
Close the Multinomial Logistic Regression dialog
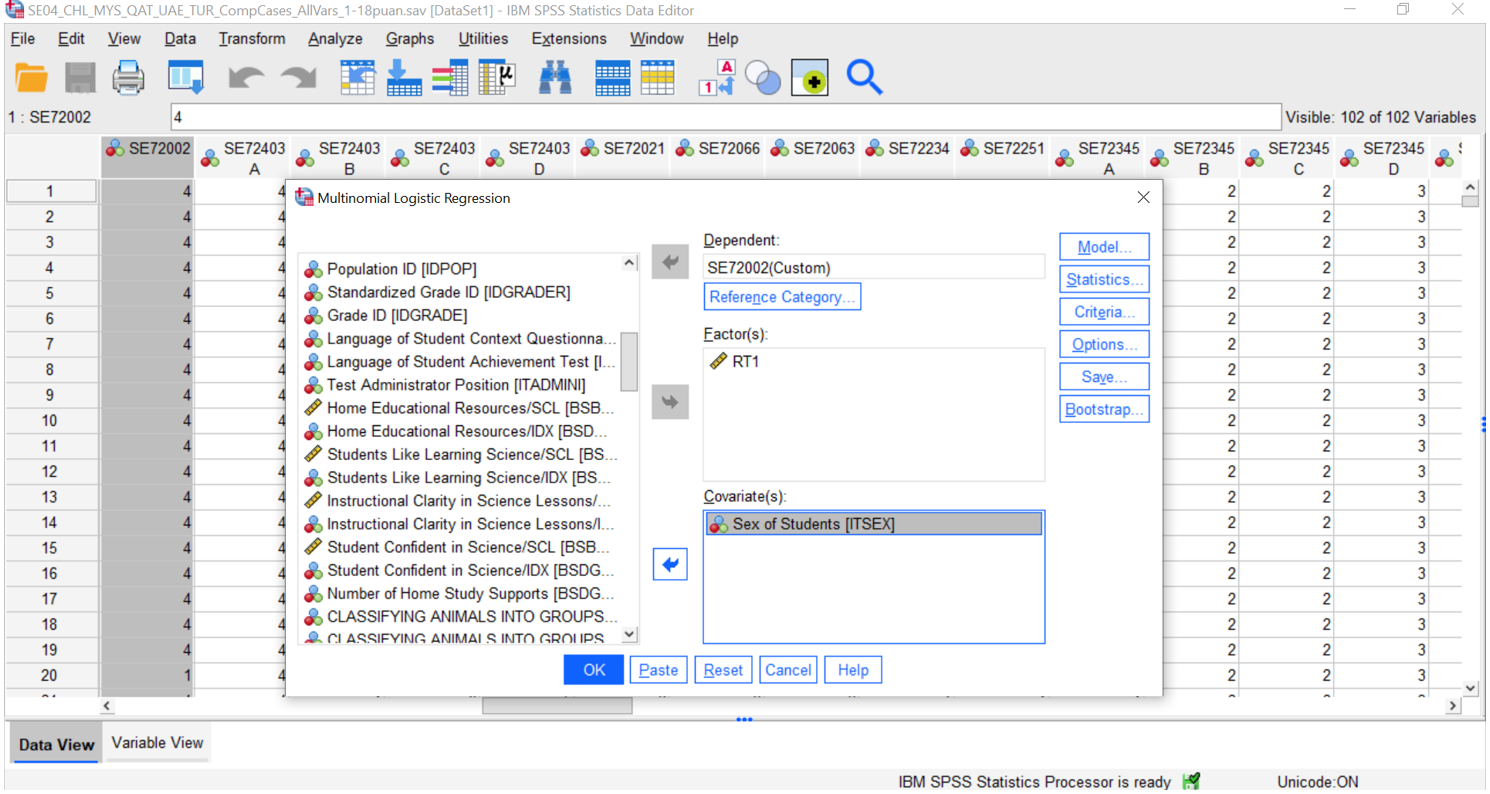(1143, 198)
